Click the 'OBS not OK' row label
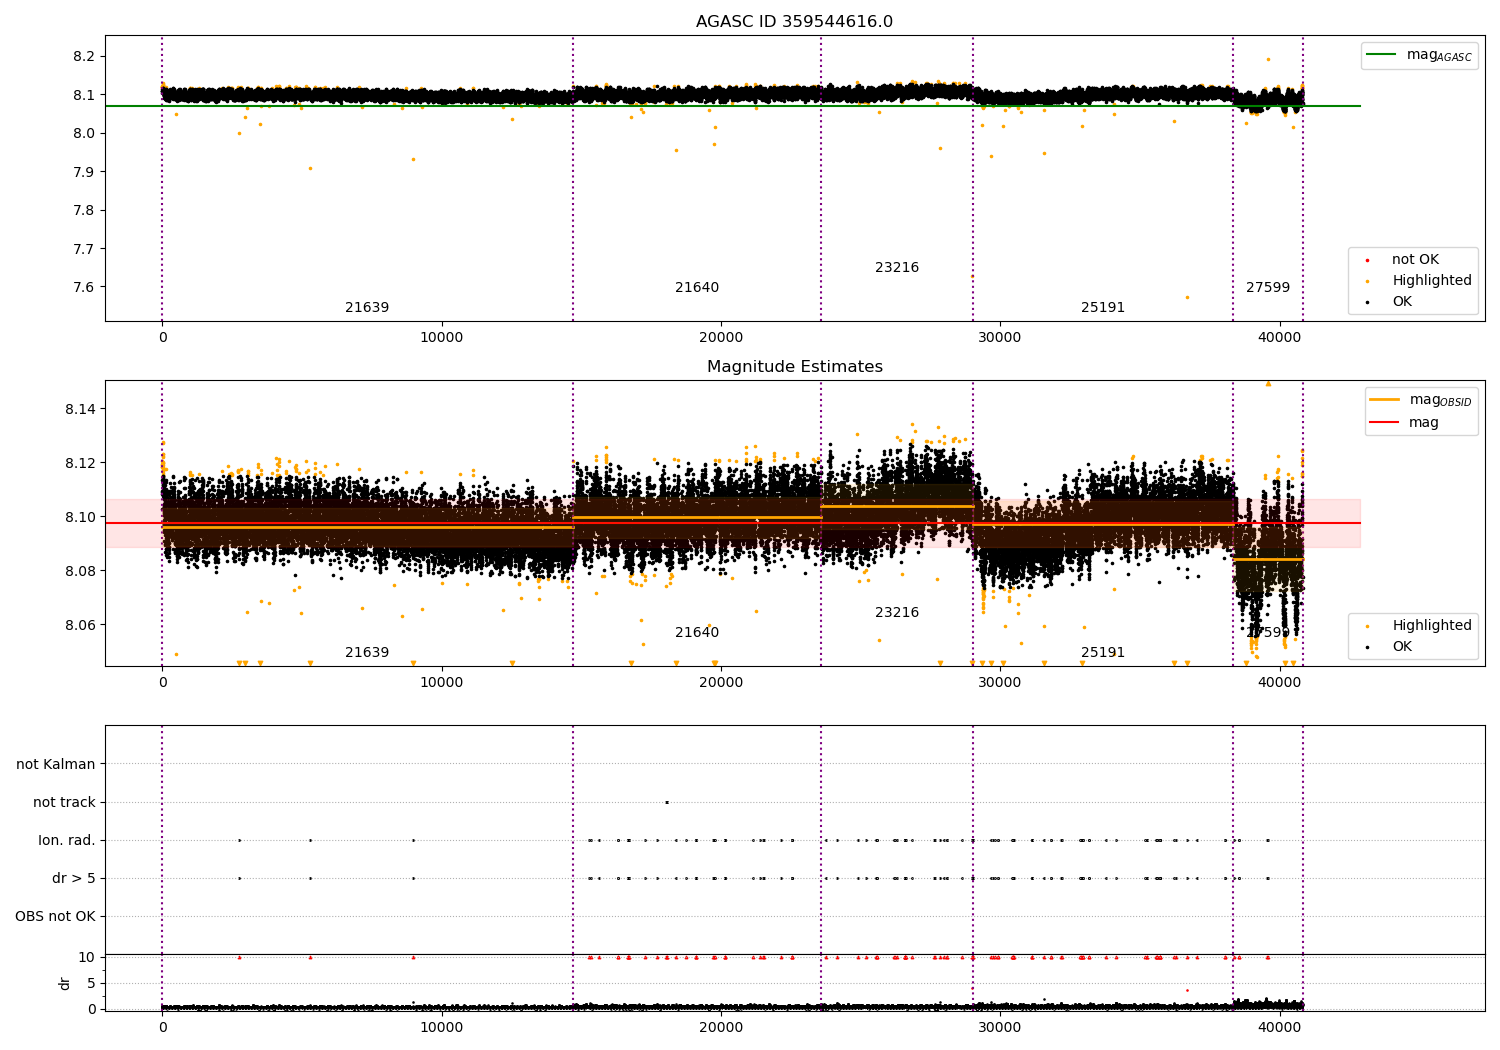 [x=55, y=917]
